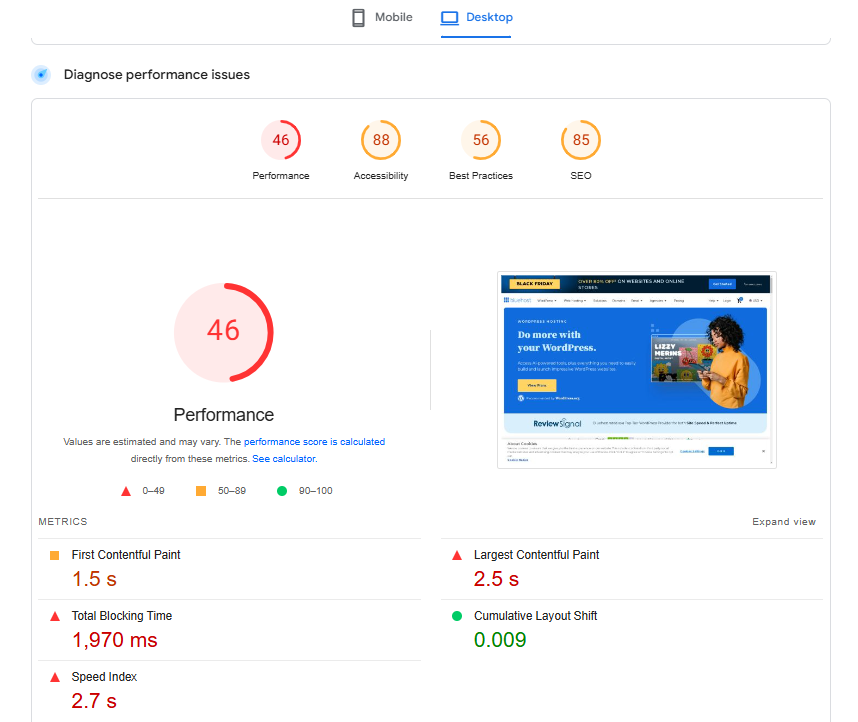This screenshot has height=722, width=858.
Task: Switch to the Mobile tab
Action: (382, 18)
